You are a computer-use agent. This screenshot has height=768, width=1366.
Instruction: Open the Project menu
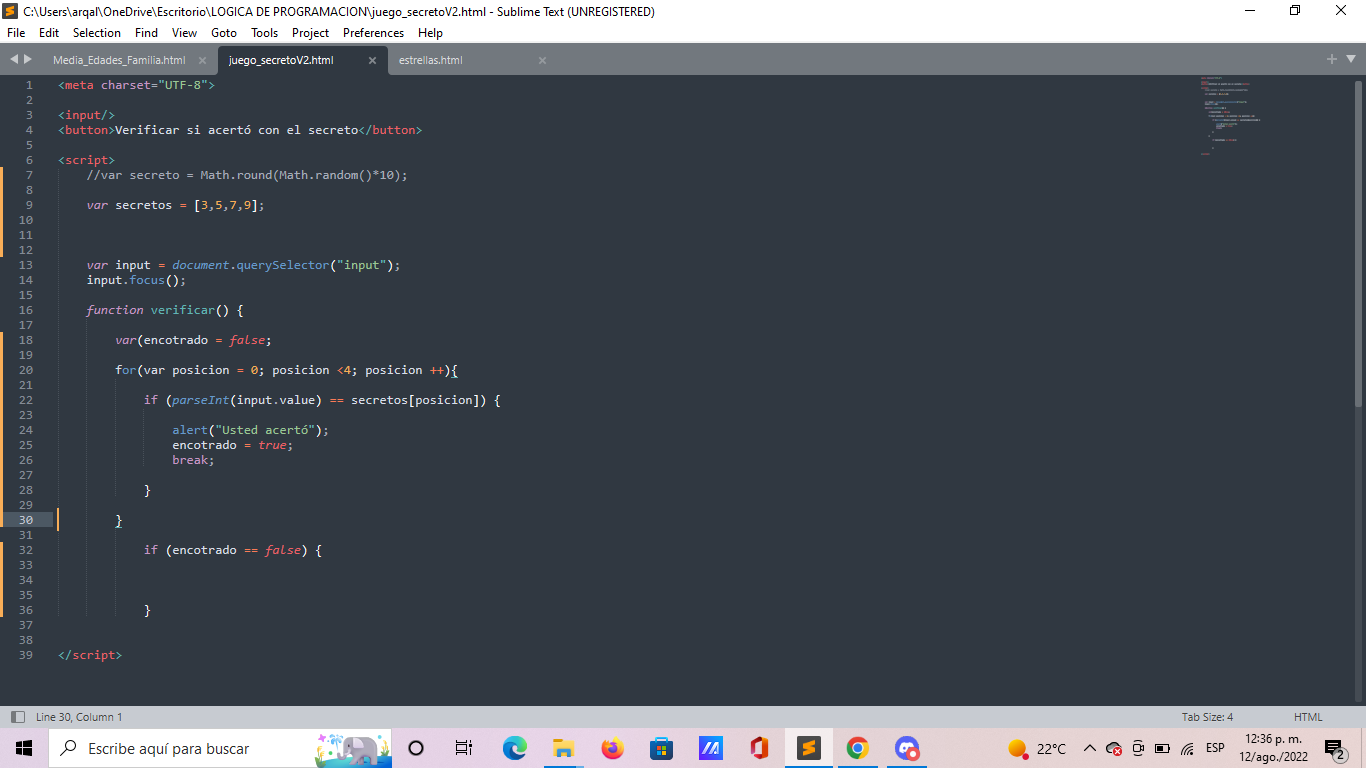point(311,33)
